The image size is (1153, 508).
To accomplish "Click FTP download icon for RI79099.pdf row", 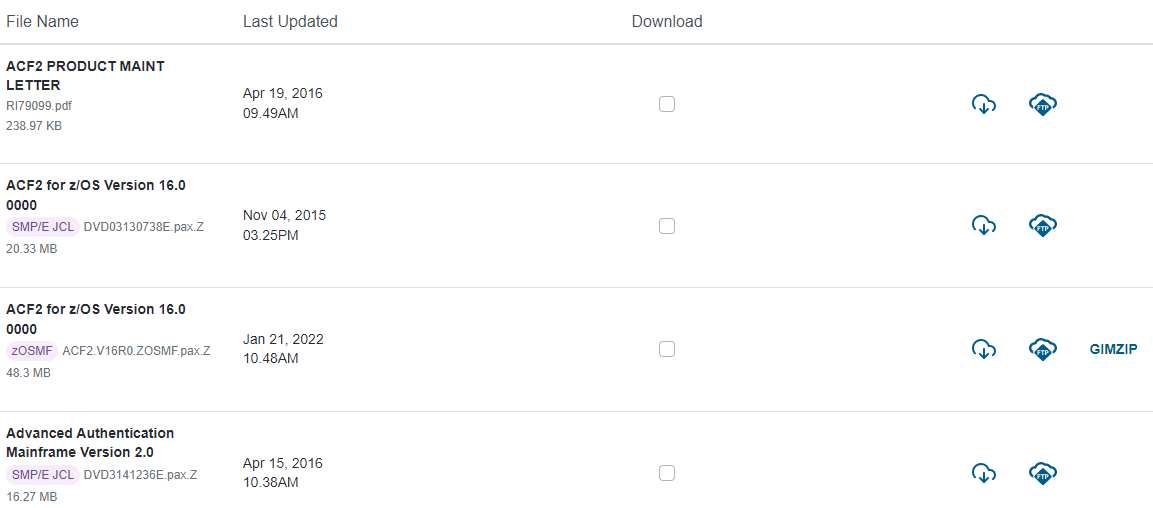I will point(1043,104).
